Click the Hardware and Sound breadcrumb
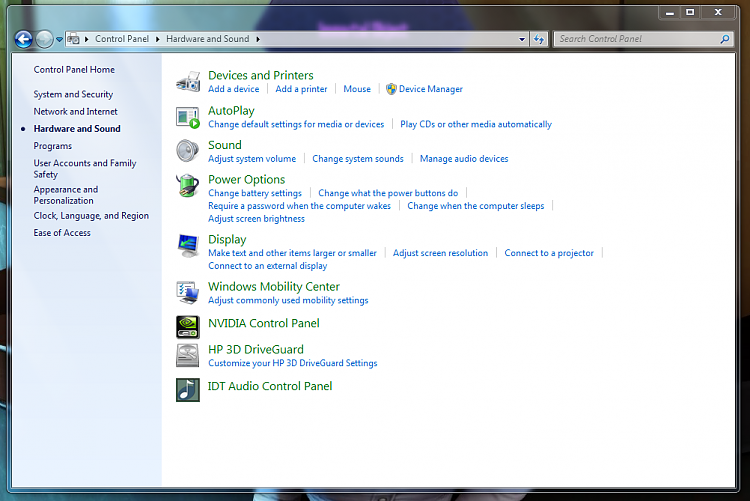This screenshot has height=501, width=750. pos(208,39)
